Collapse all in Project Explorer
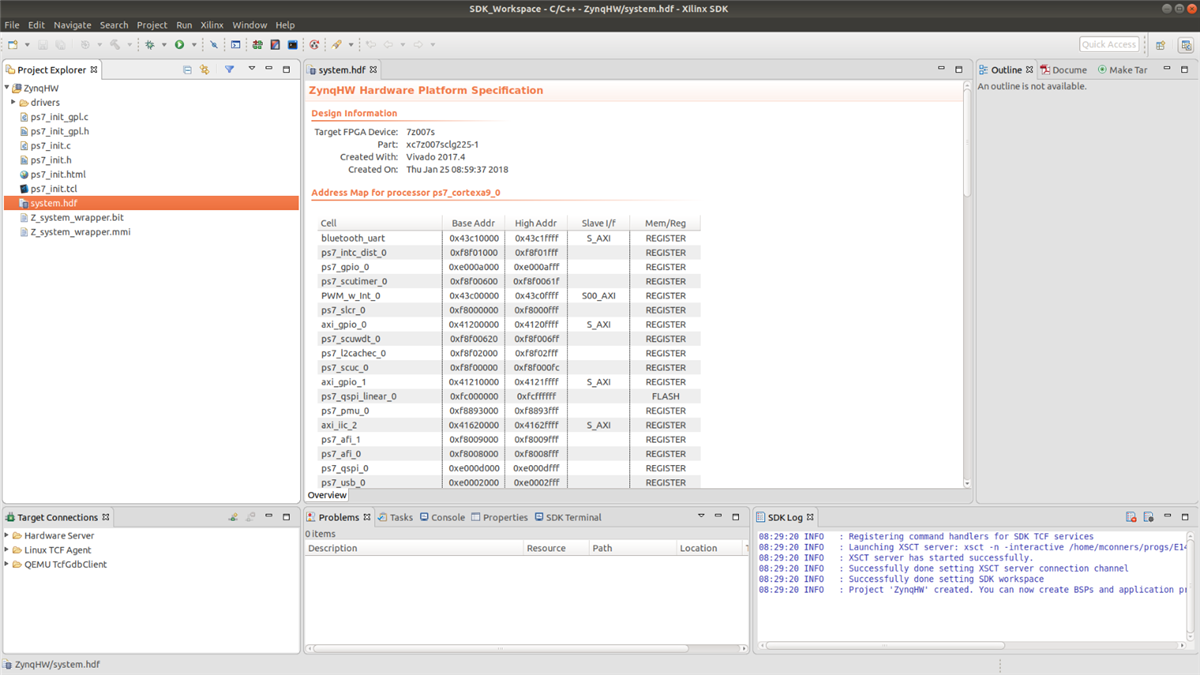 pos(187,70)
